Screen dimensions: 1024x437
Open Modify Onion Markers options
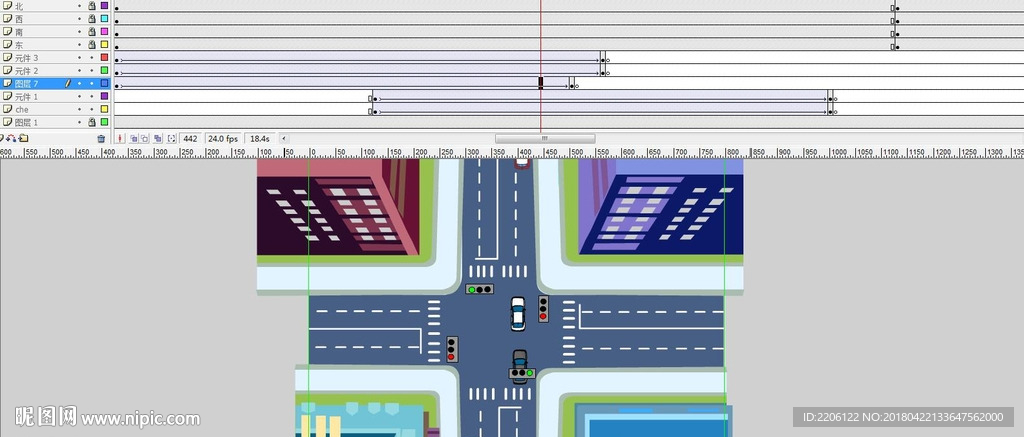(x=172, y=138)
